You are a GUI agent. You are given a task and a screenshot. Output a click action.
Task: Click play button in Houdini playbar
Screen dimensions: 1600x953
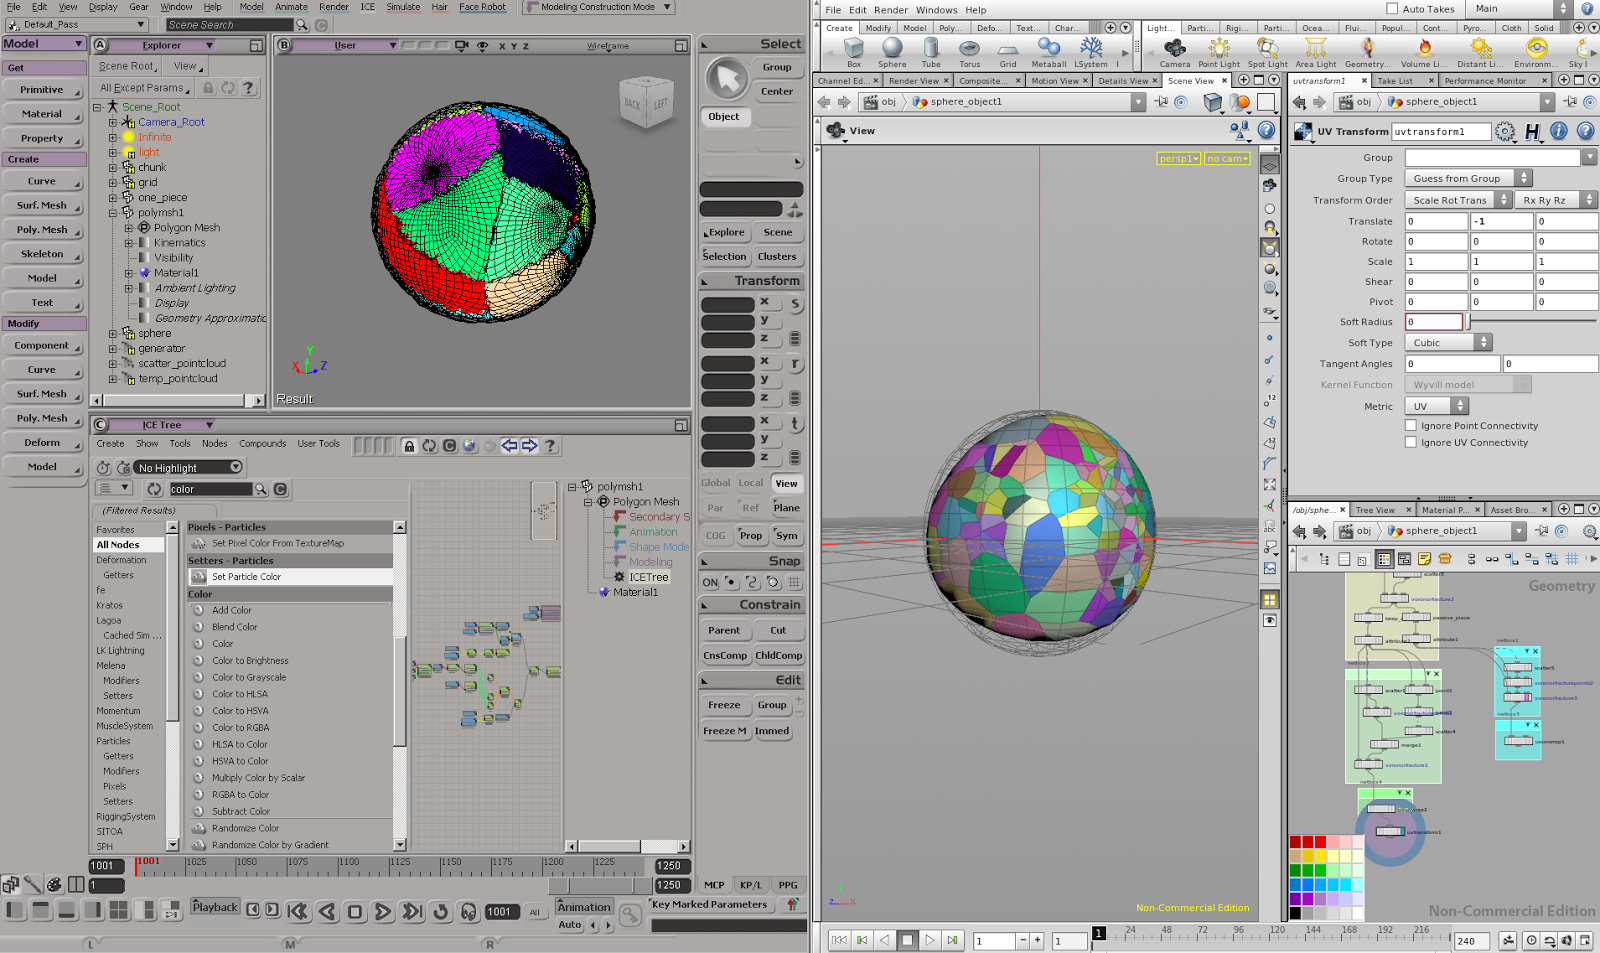[930, 940]
